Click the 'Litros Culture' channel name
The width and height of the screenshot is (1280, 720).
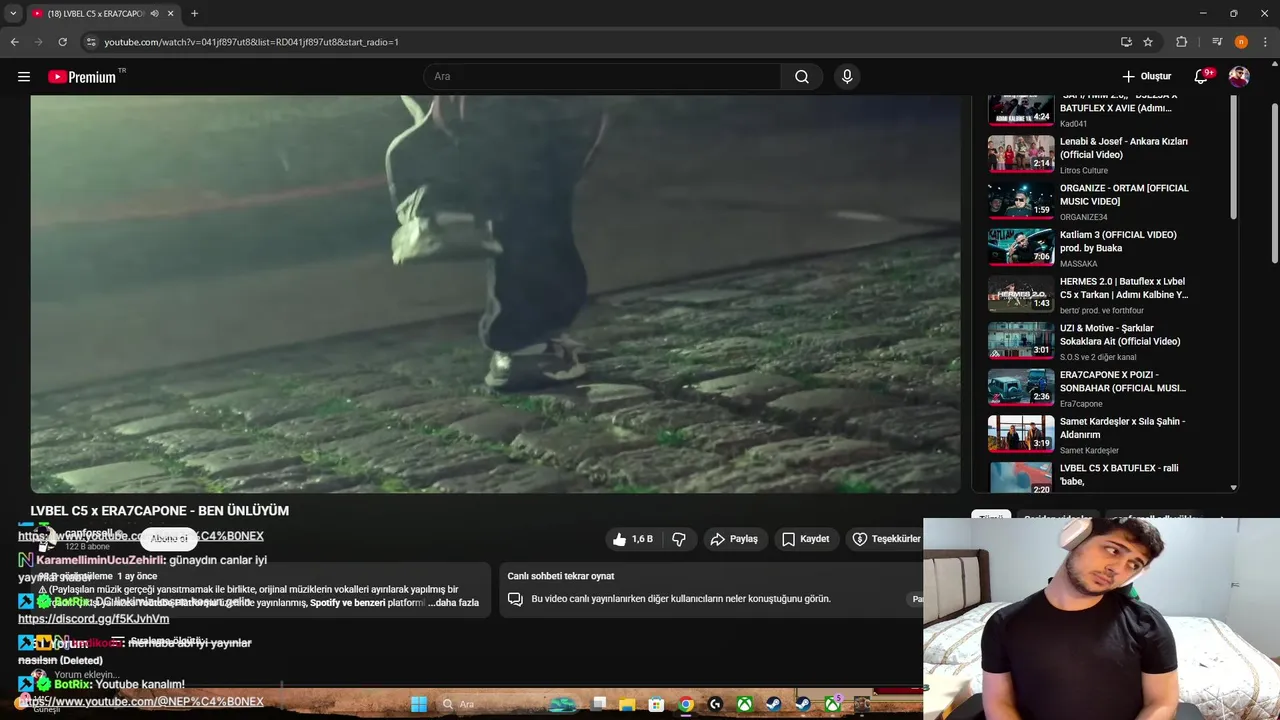click(x=1084, y=171)
